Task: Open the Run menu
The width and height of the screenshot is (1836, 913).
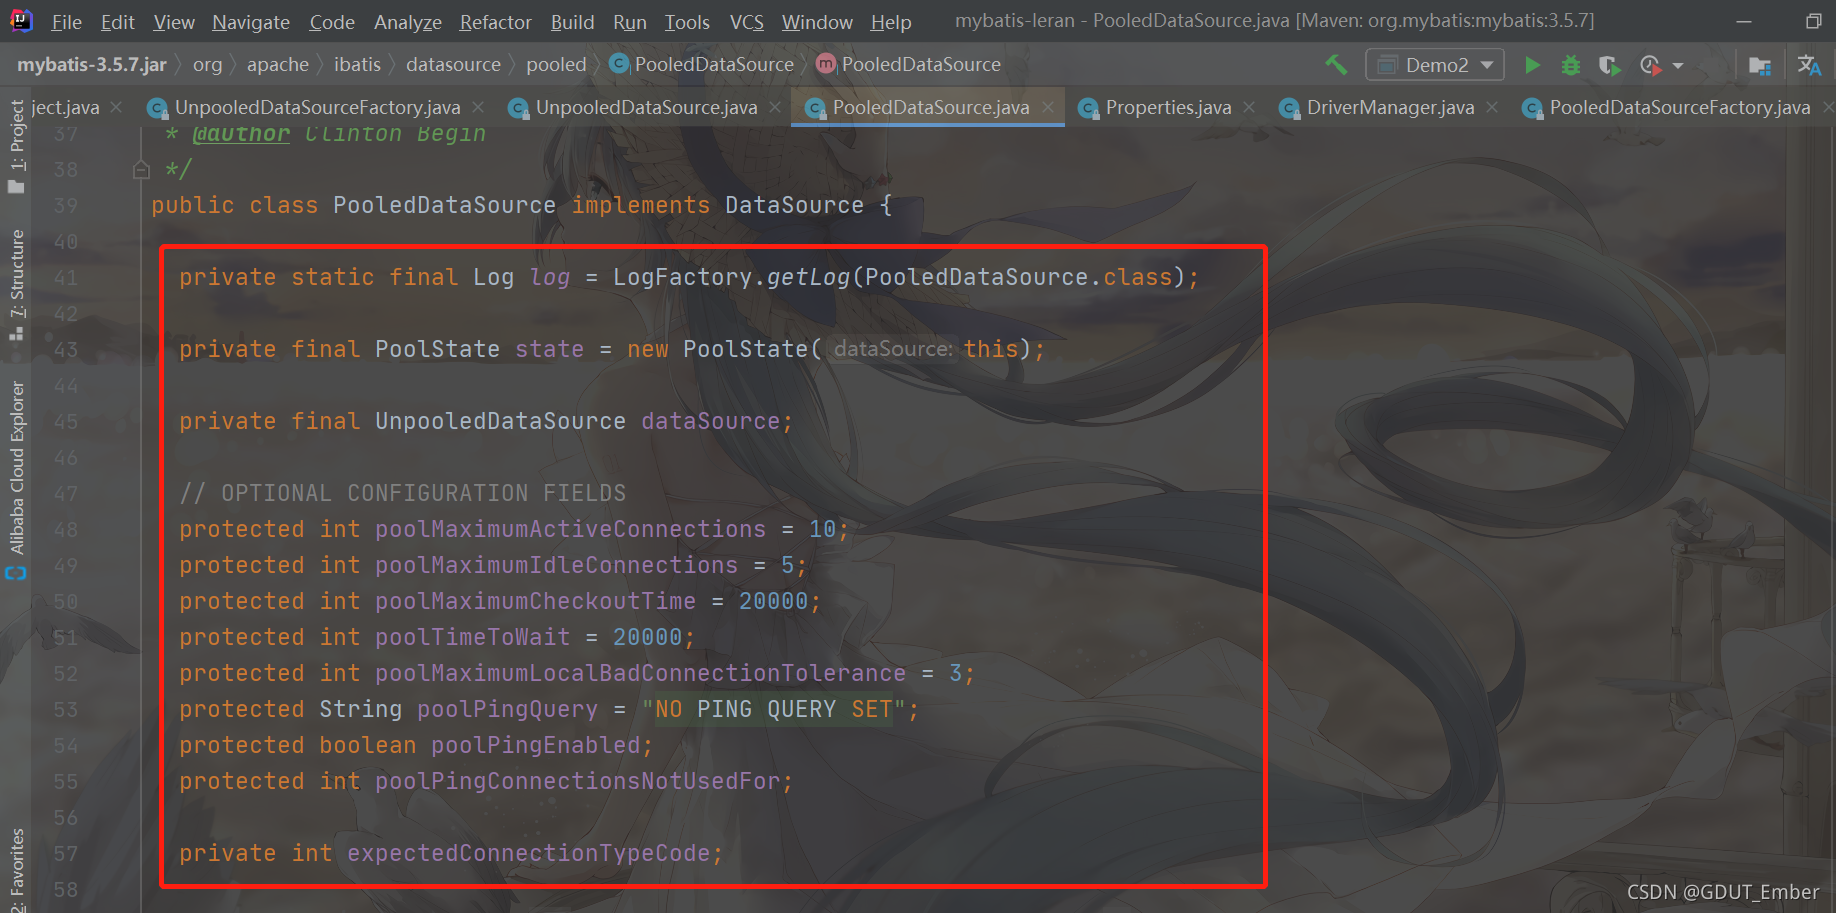Action: pyautogui.click(x=630, y=22)
